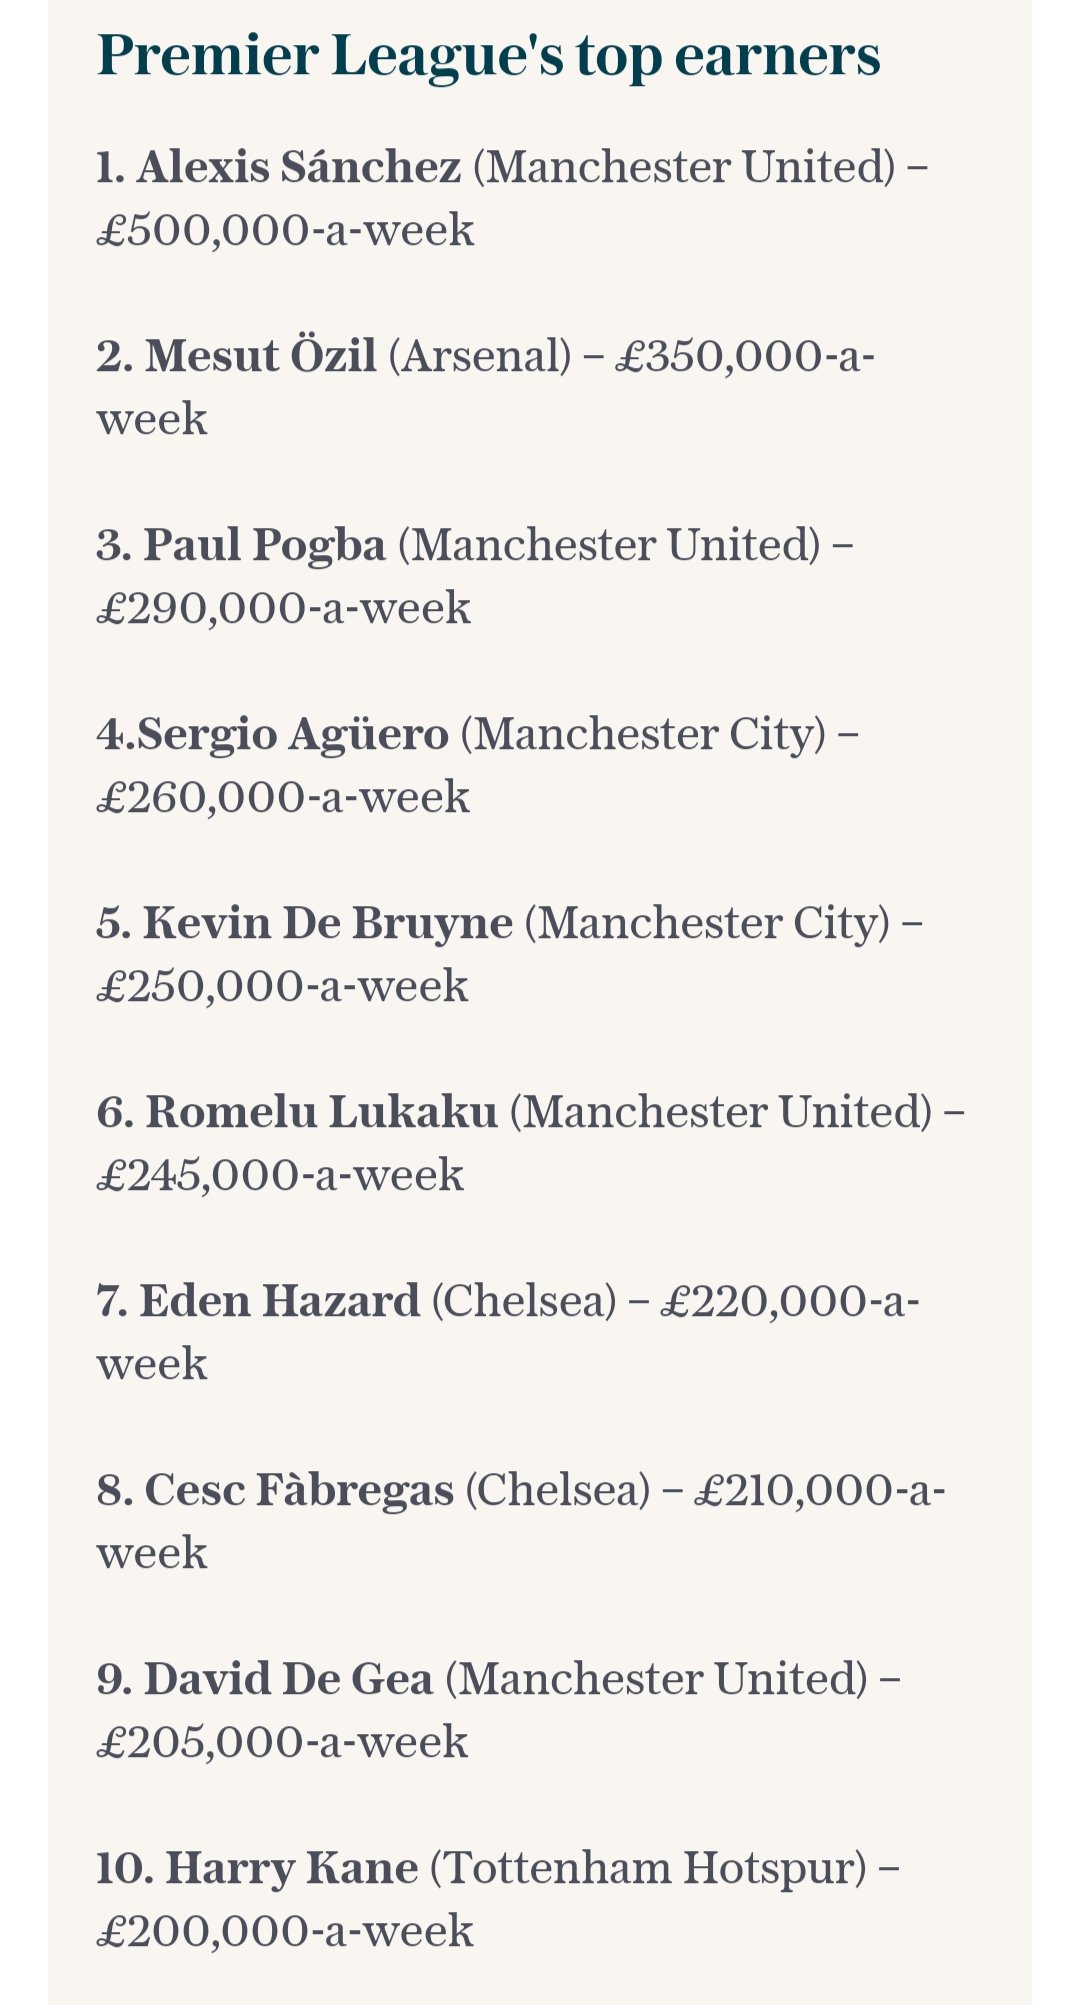This screenshot has width=1079, height=2005.
Task: Select the £200,000-a-week wage figure
Action: click(285, 1932)
